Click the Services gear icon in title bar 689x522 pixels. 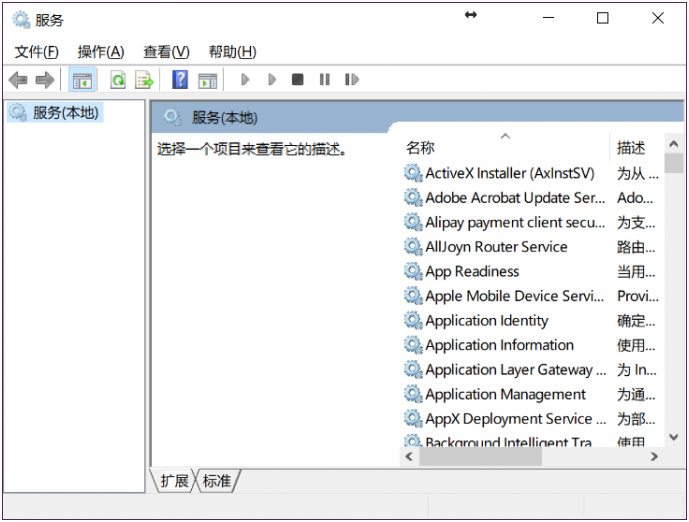(21, 19)
